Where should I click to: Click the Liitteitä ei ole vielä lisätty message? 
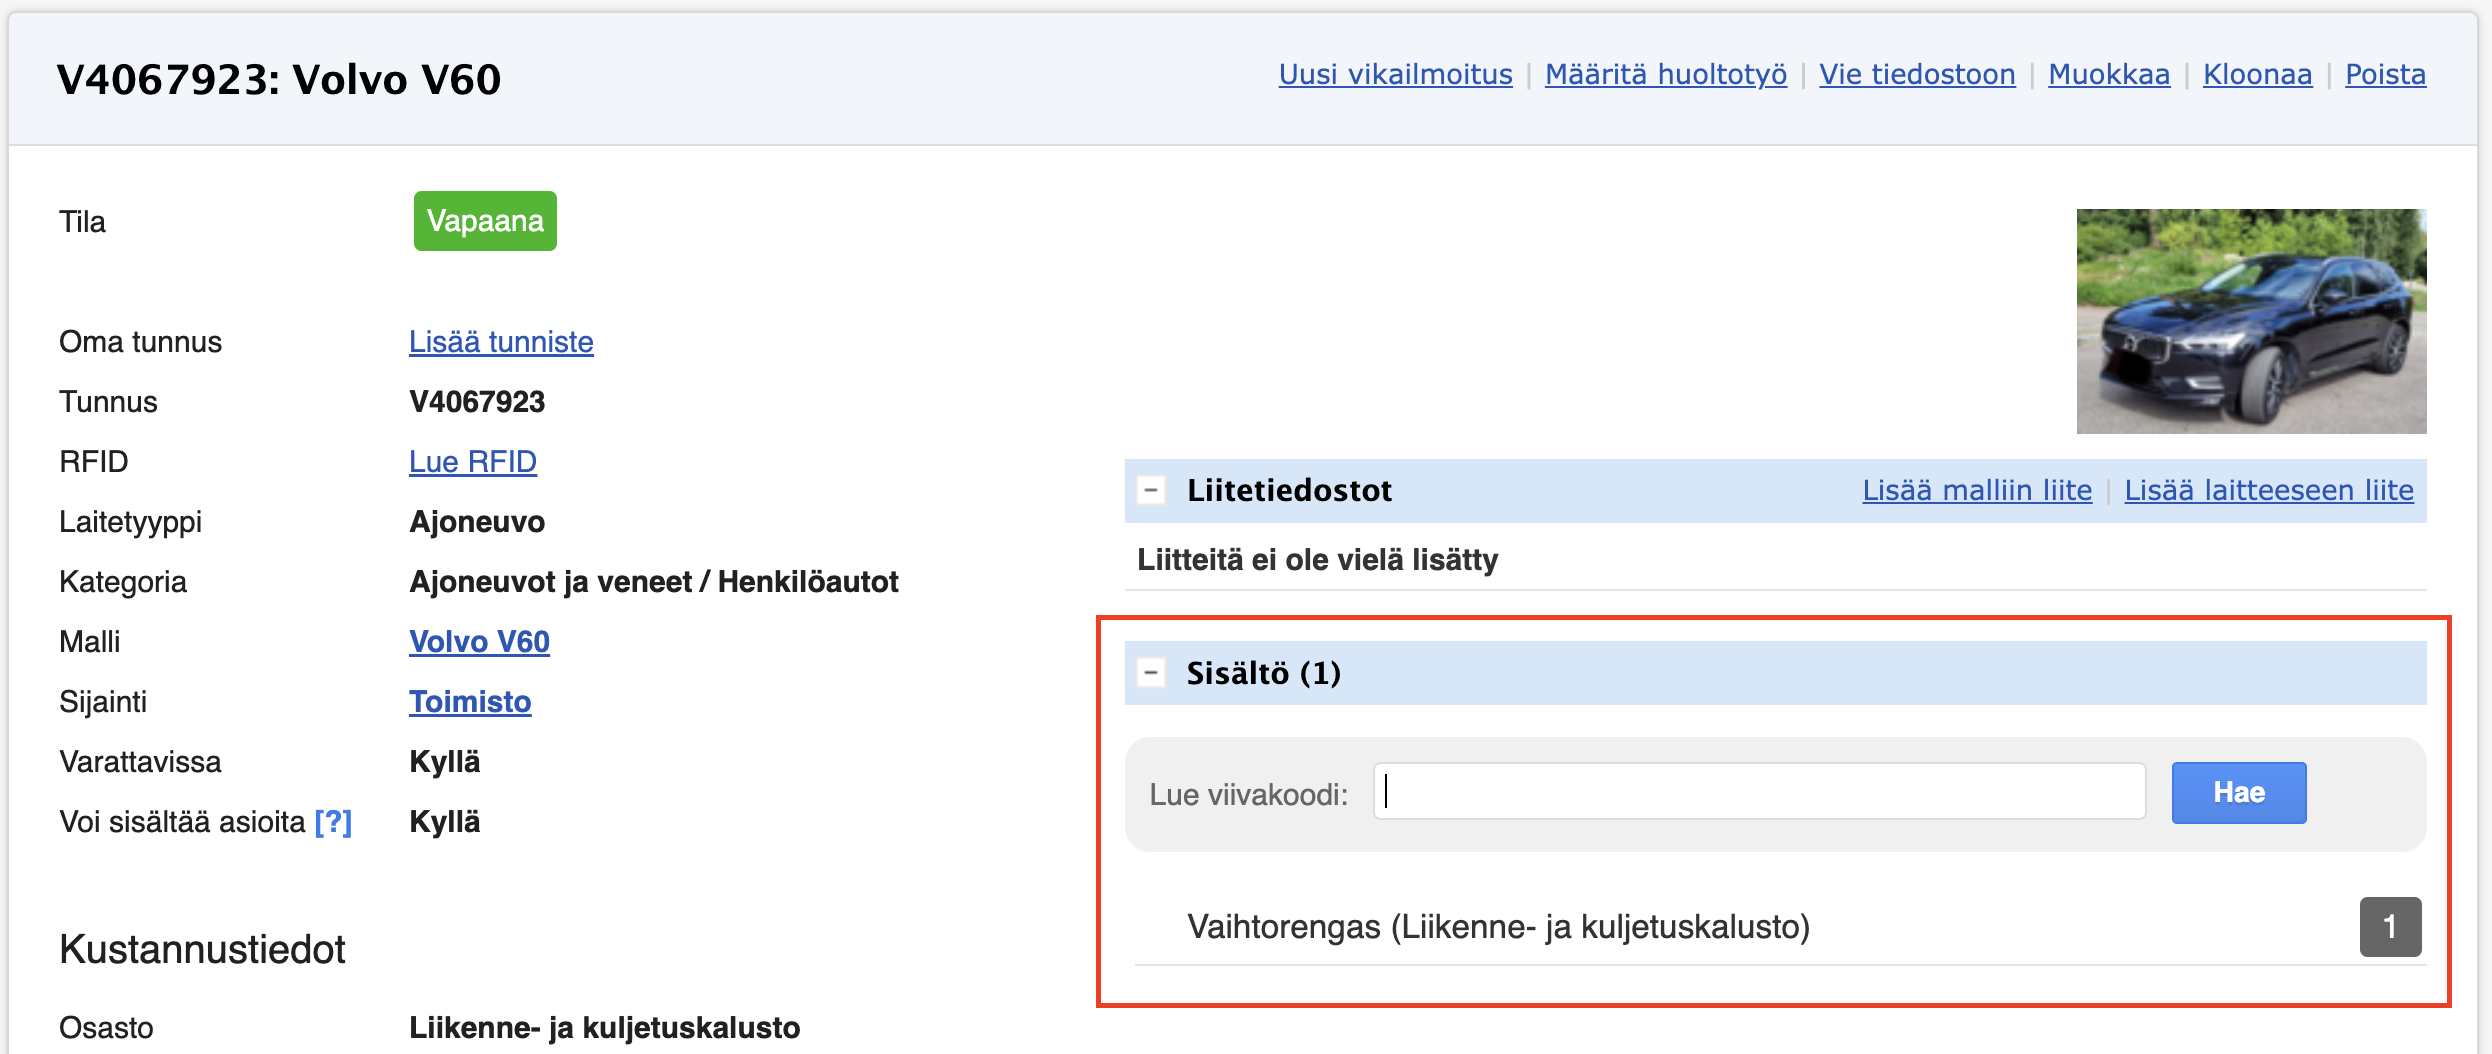(x=1317, y=560)
